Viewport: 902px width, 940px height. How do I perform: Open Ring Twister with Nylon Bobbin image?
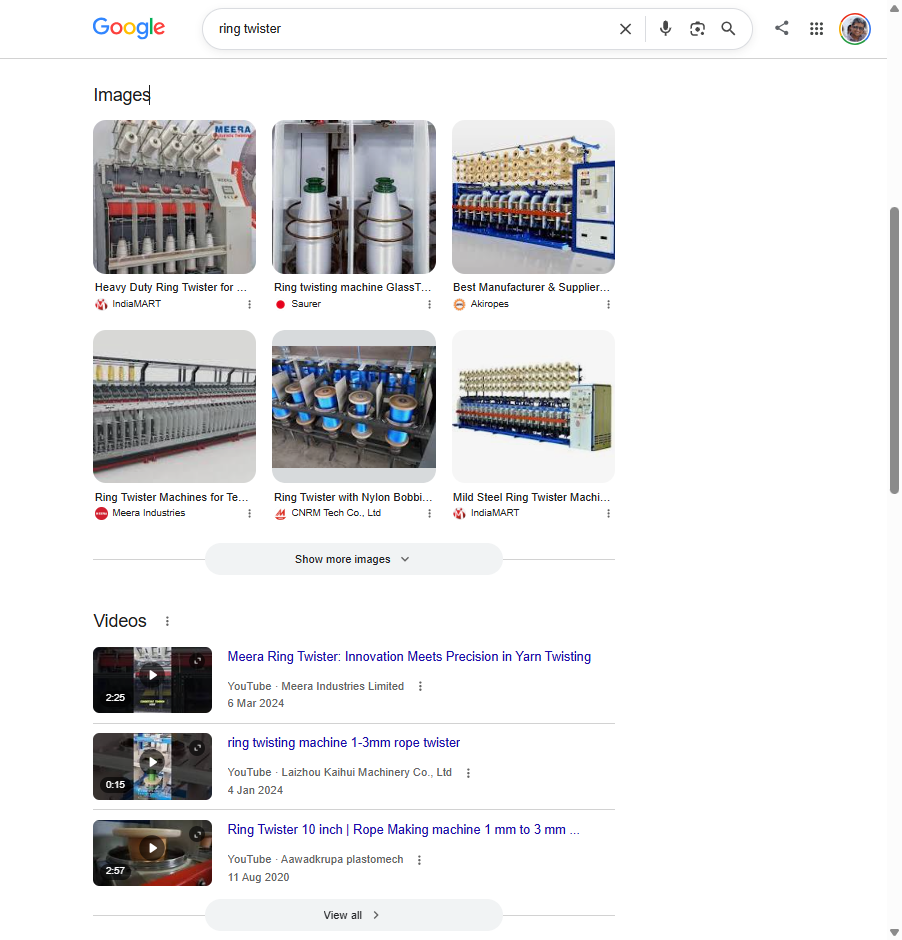(354, 406)
